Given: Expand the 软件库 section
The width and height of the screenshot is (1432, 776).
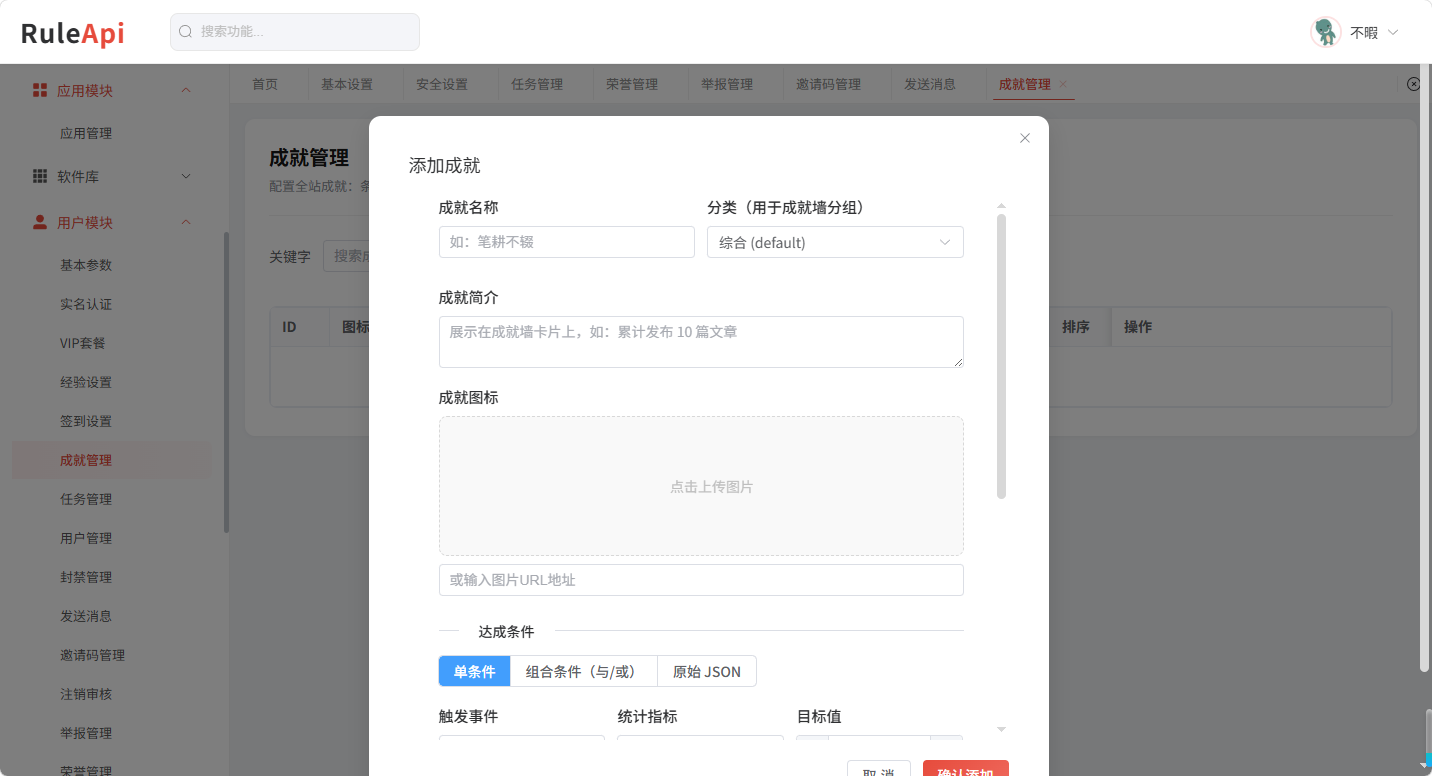Looking at the screenshot, I should (x=186, y=176).
